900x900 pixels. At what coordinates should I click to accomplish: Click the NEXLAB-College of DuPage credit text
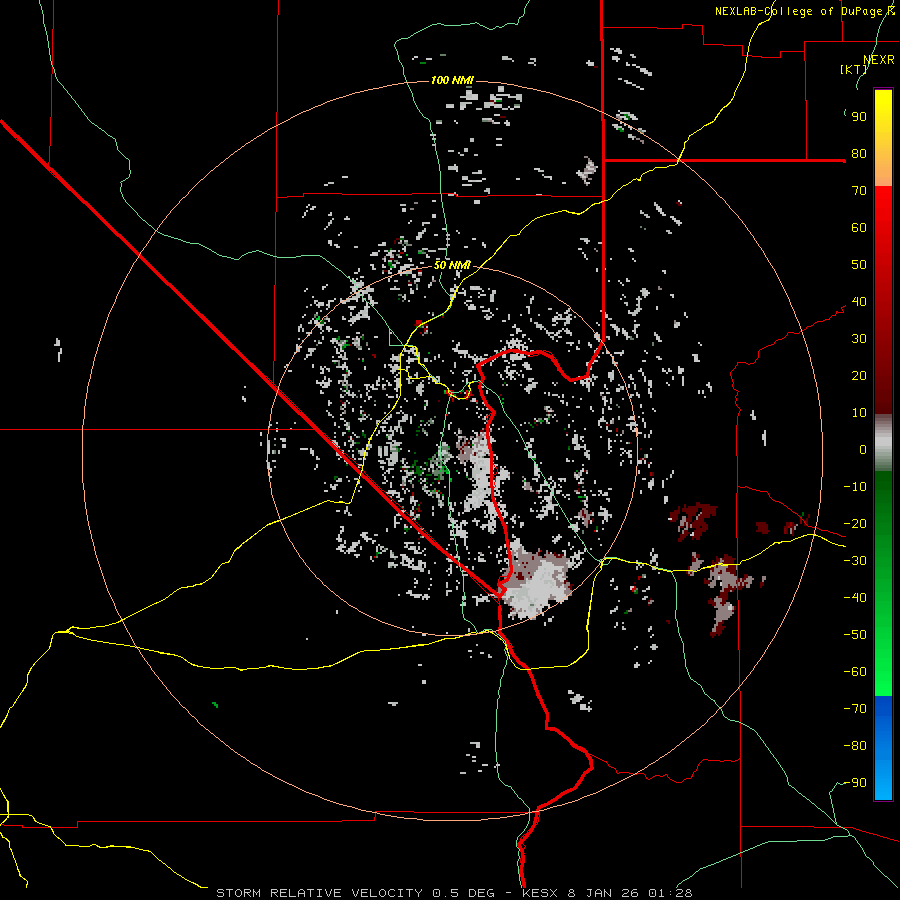(804, 11)
